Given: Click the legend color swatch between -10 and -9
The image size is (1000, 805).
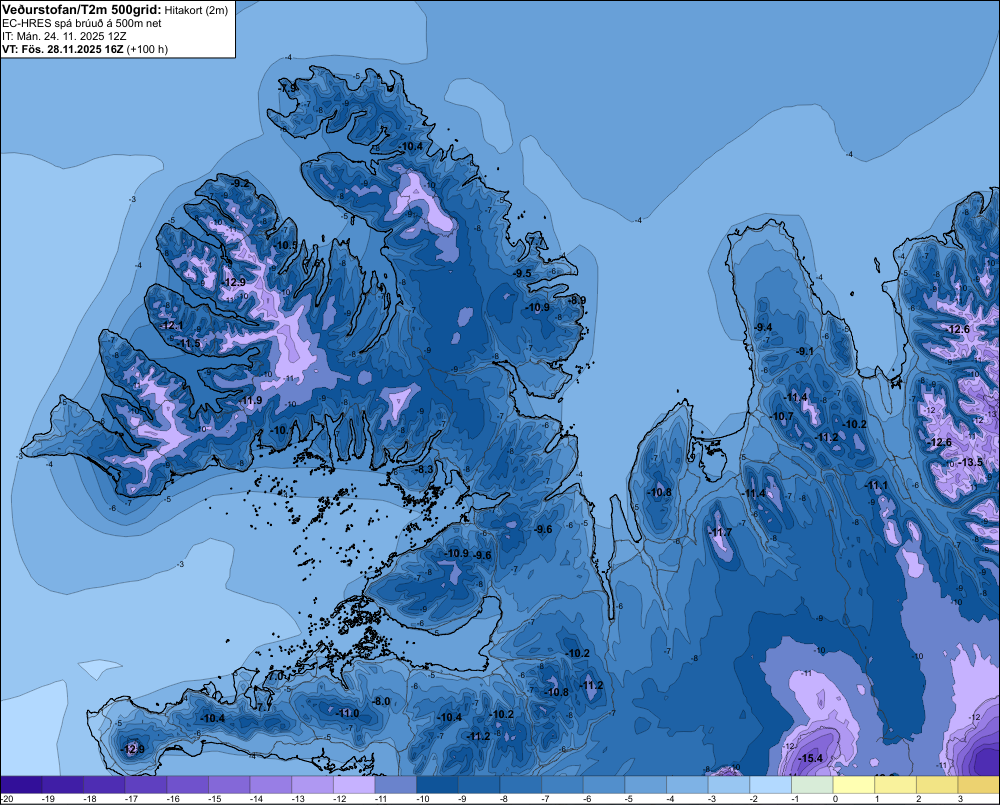Looking at the screenshot, I should click(x=437, y=784).
